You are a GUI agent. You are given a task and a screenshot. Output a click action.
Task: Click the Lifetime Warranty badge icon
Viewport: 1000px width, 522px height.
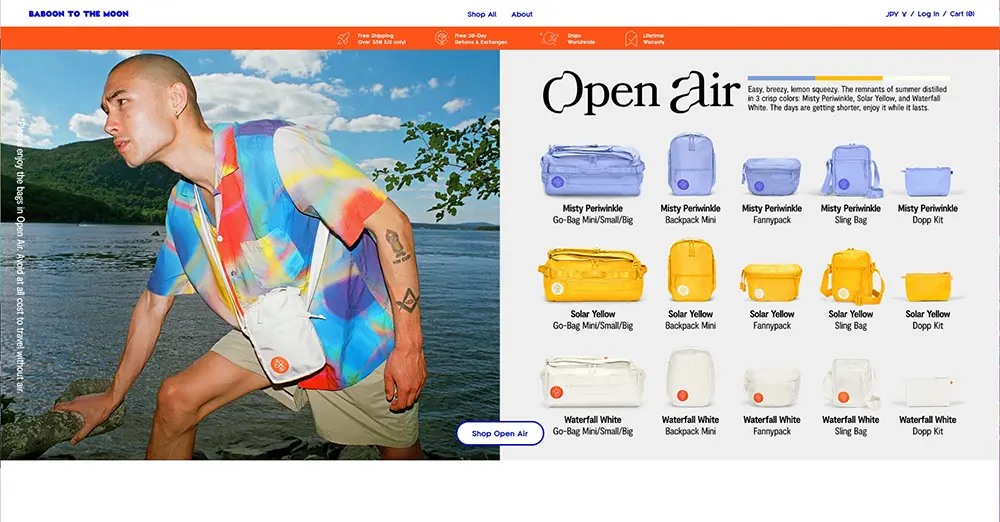pyautogui.click(x=631, y=39)
